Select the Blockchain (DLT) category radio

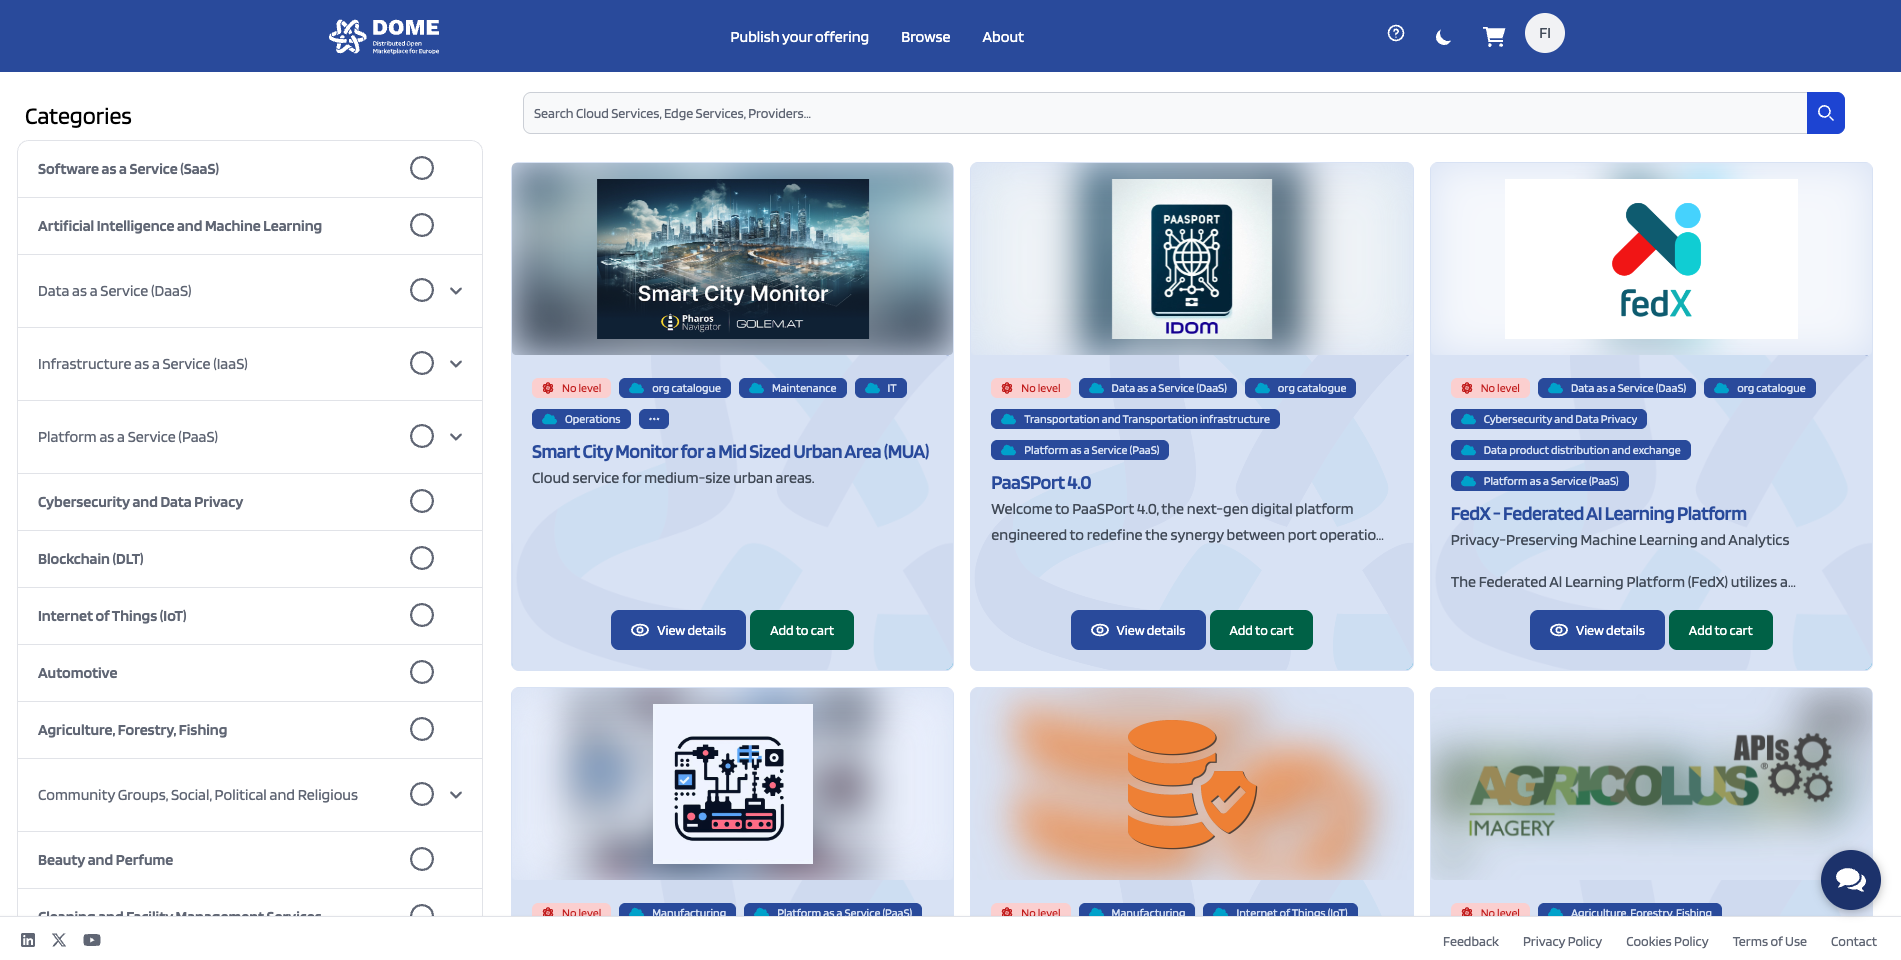coord(422,558)
